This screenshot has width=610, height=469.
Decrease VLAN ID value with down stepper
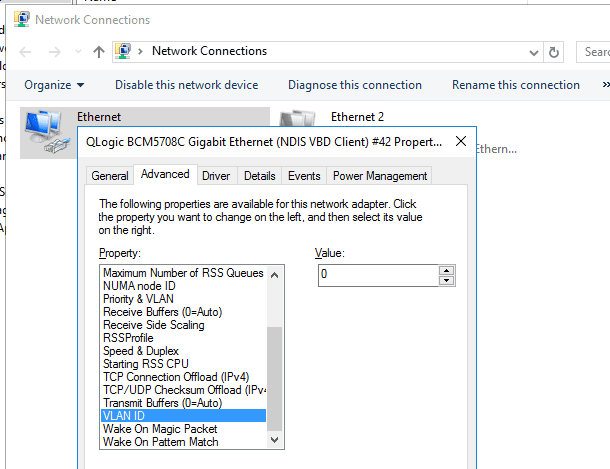[446, 280]
